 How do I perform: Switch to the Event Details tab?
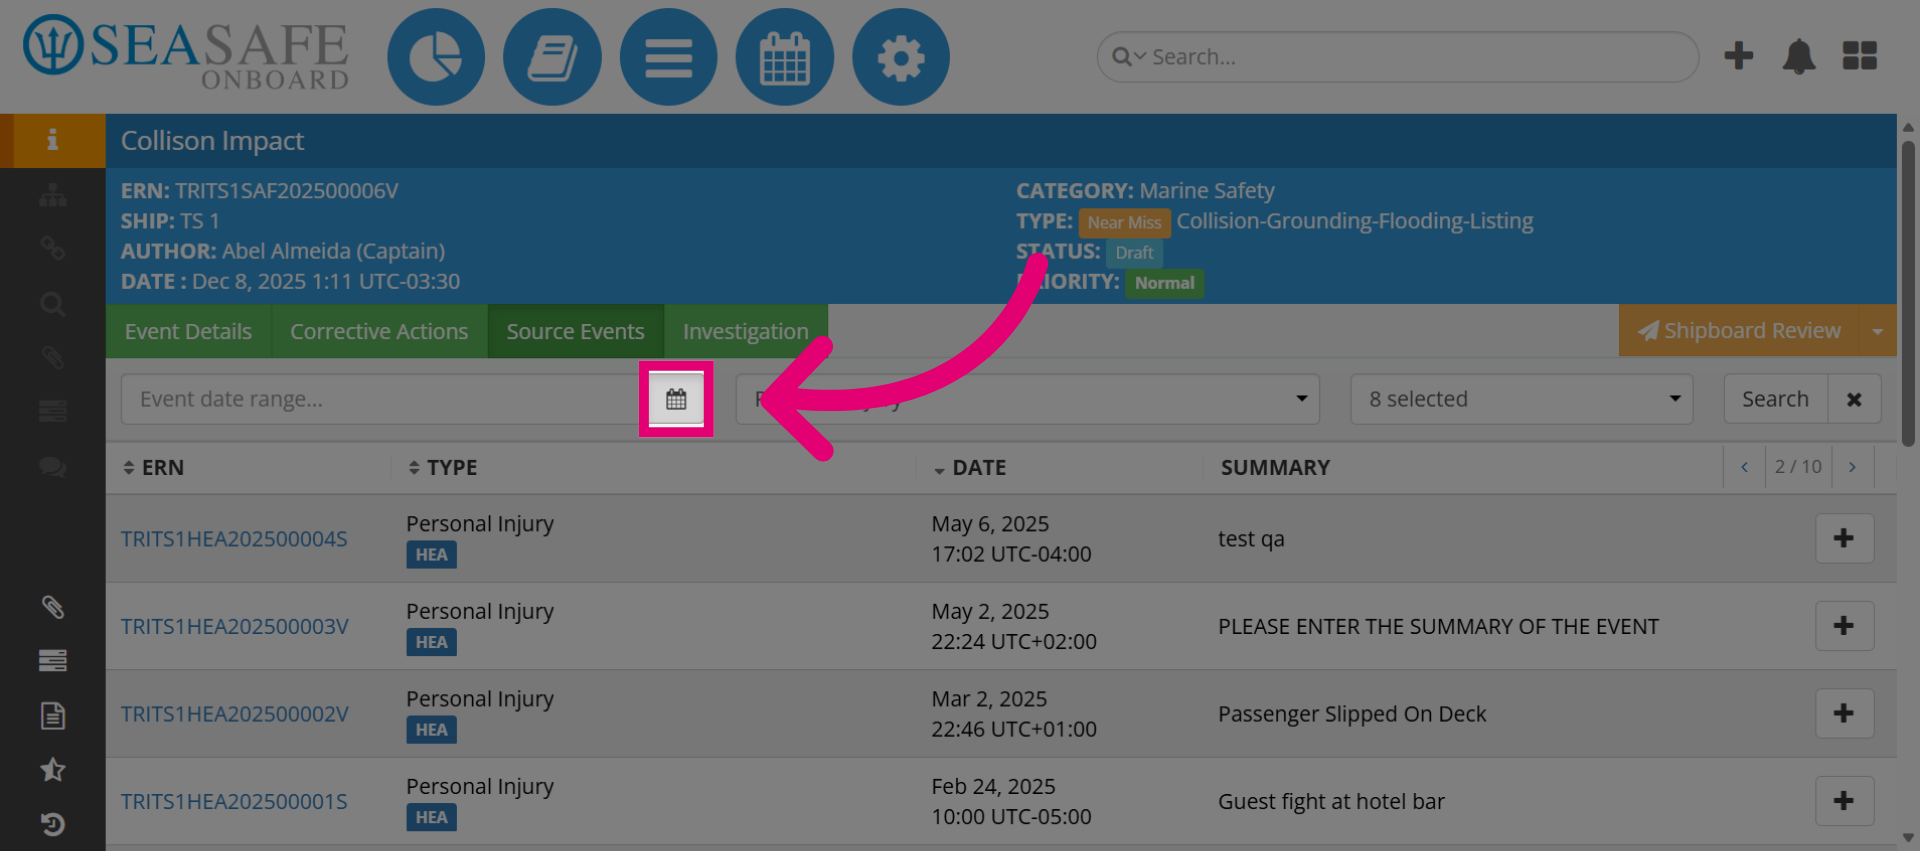[x=188, y=331]
